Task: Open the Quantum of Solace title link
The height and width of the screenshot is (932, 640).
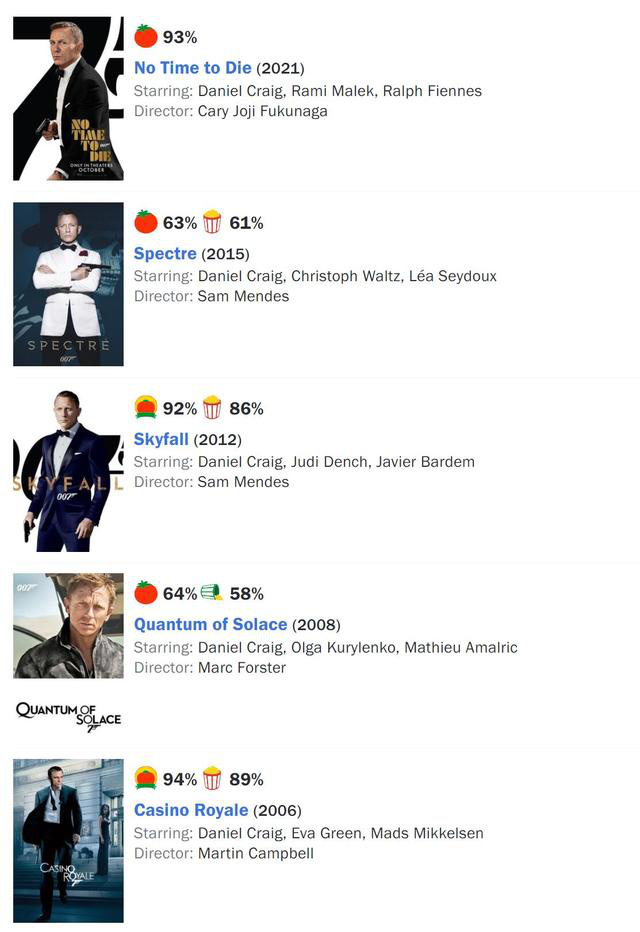Action: click(210, 625)
